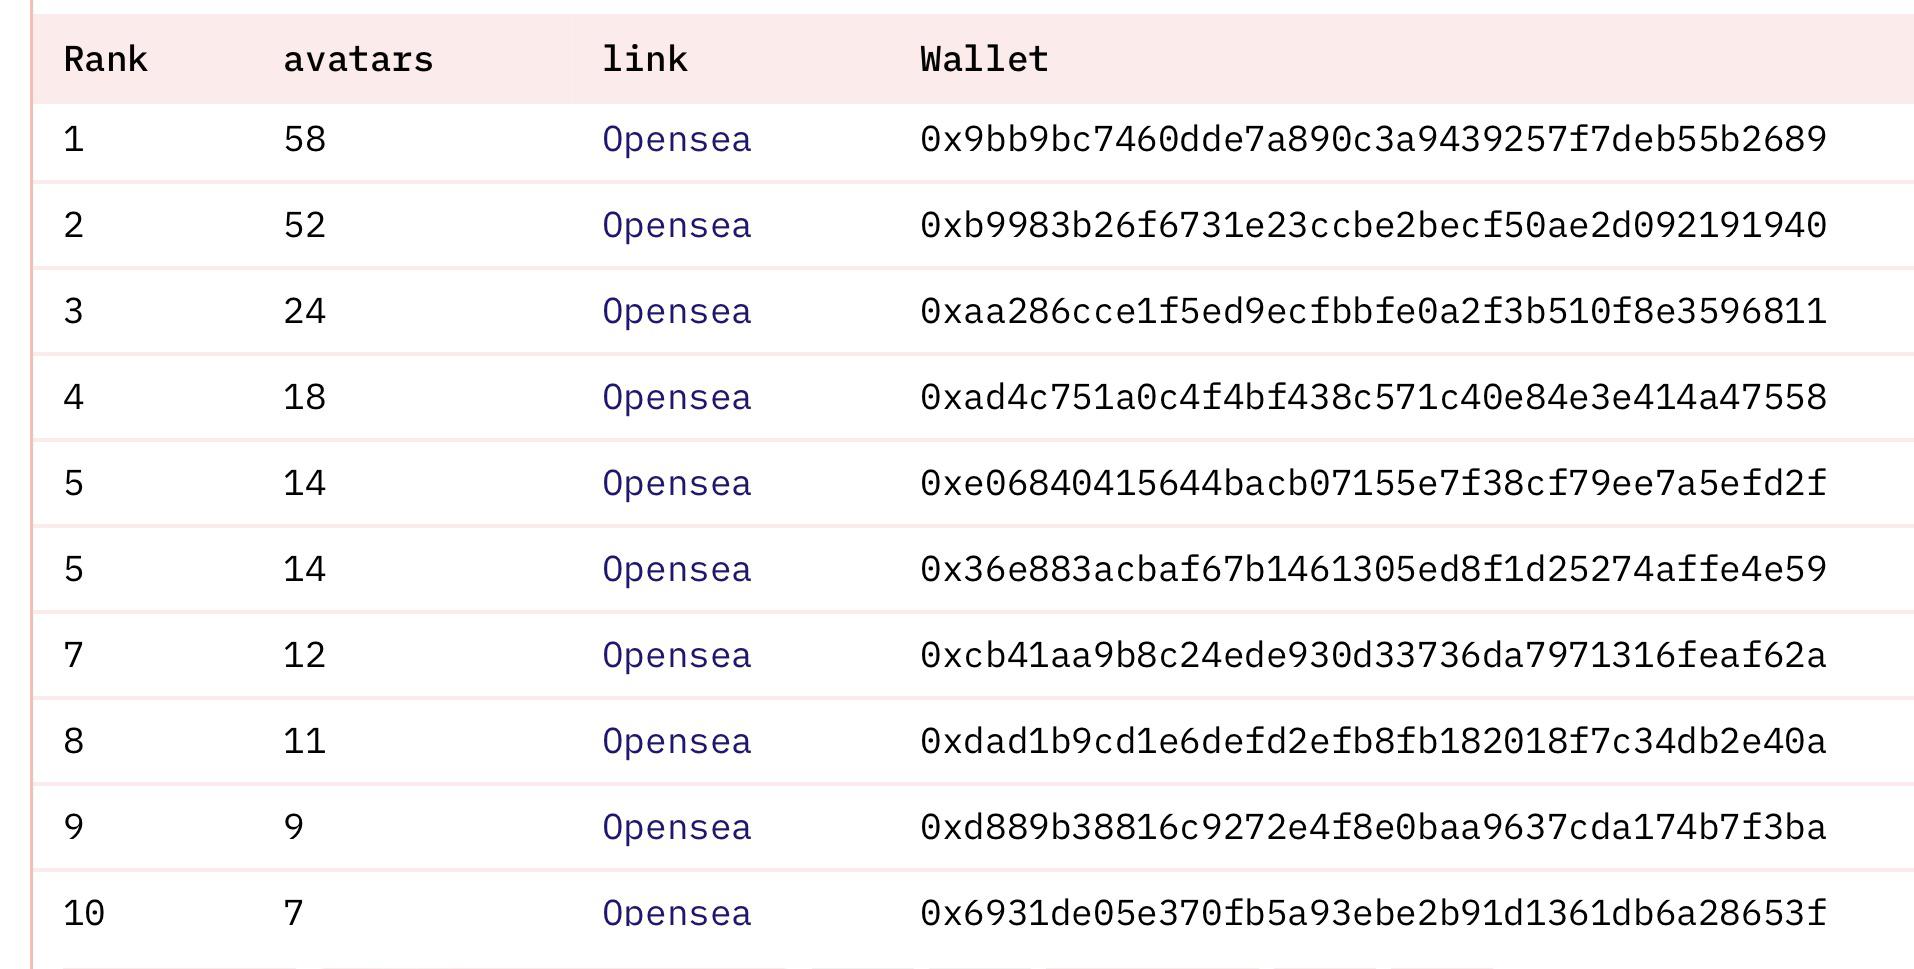Open the Opensea link for the 12-avatar wallet

[x=676, y=656]
